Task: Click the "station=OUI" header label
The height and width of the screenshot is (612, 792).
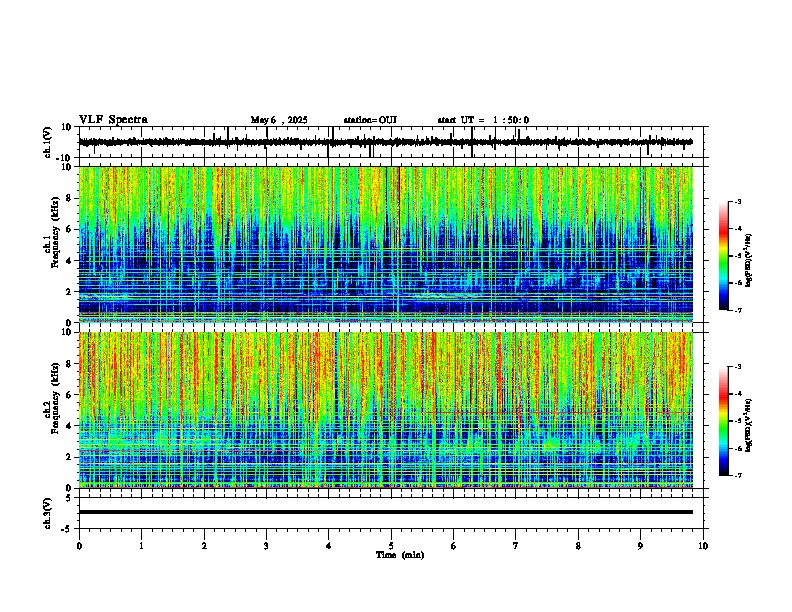Action: click(x=370, y=120)
